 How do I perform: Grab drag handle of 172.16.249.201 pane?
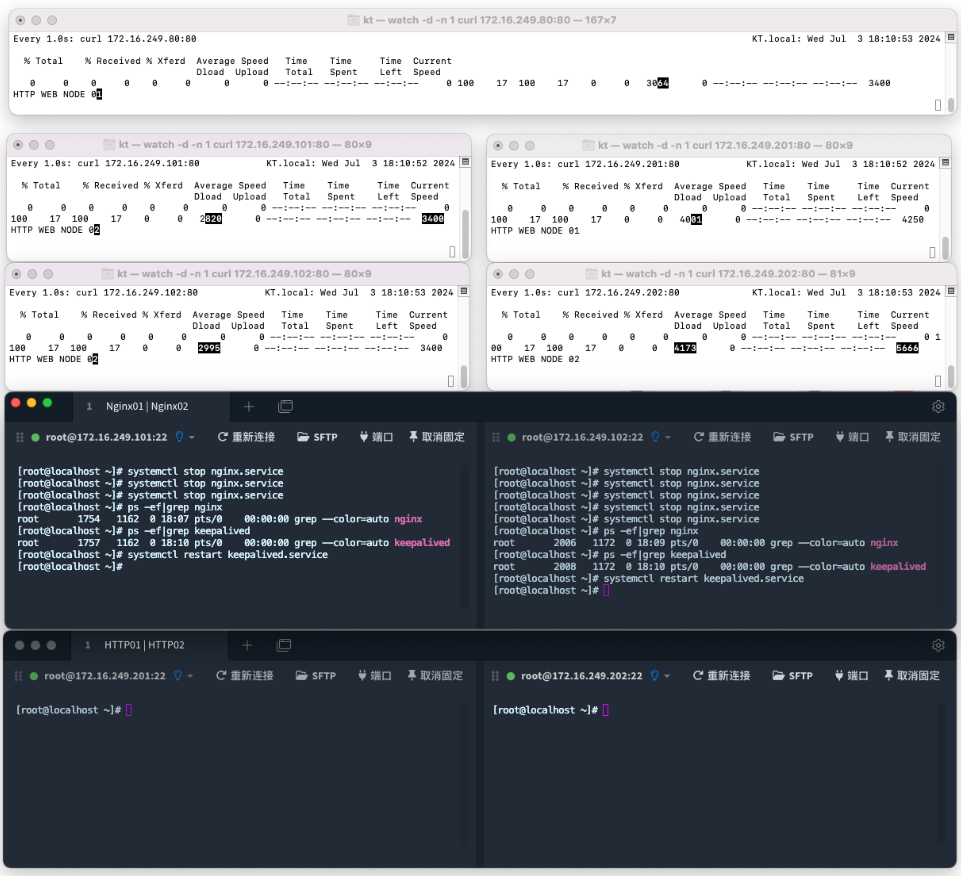pos(18,676)
